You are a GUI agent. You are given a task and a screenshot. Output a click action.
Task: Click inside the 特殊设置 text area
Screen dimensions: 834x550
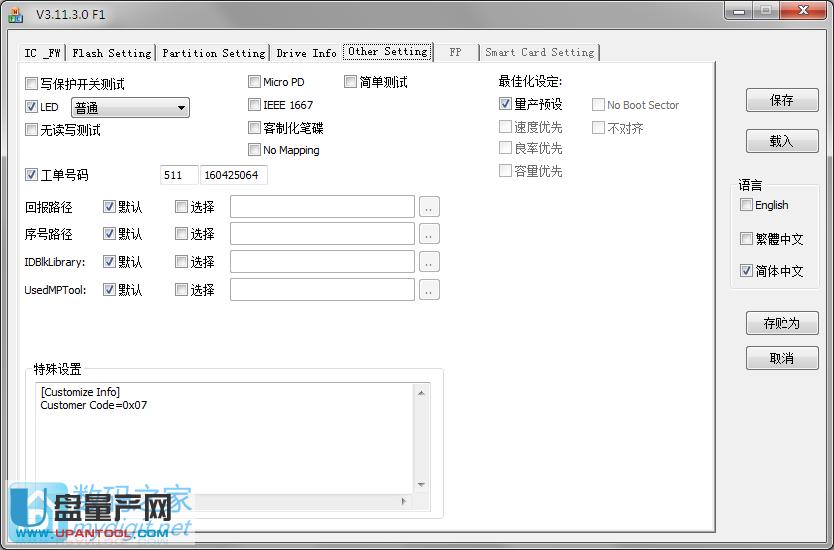tap(224, 439)
